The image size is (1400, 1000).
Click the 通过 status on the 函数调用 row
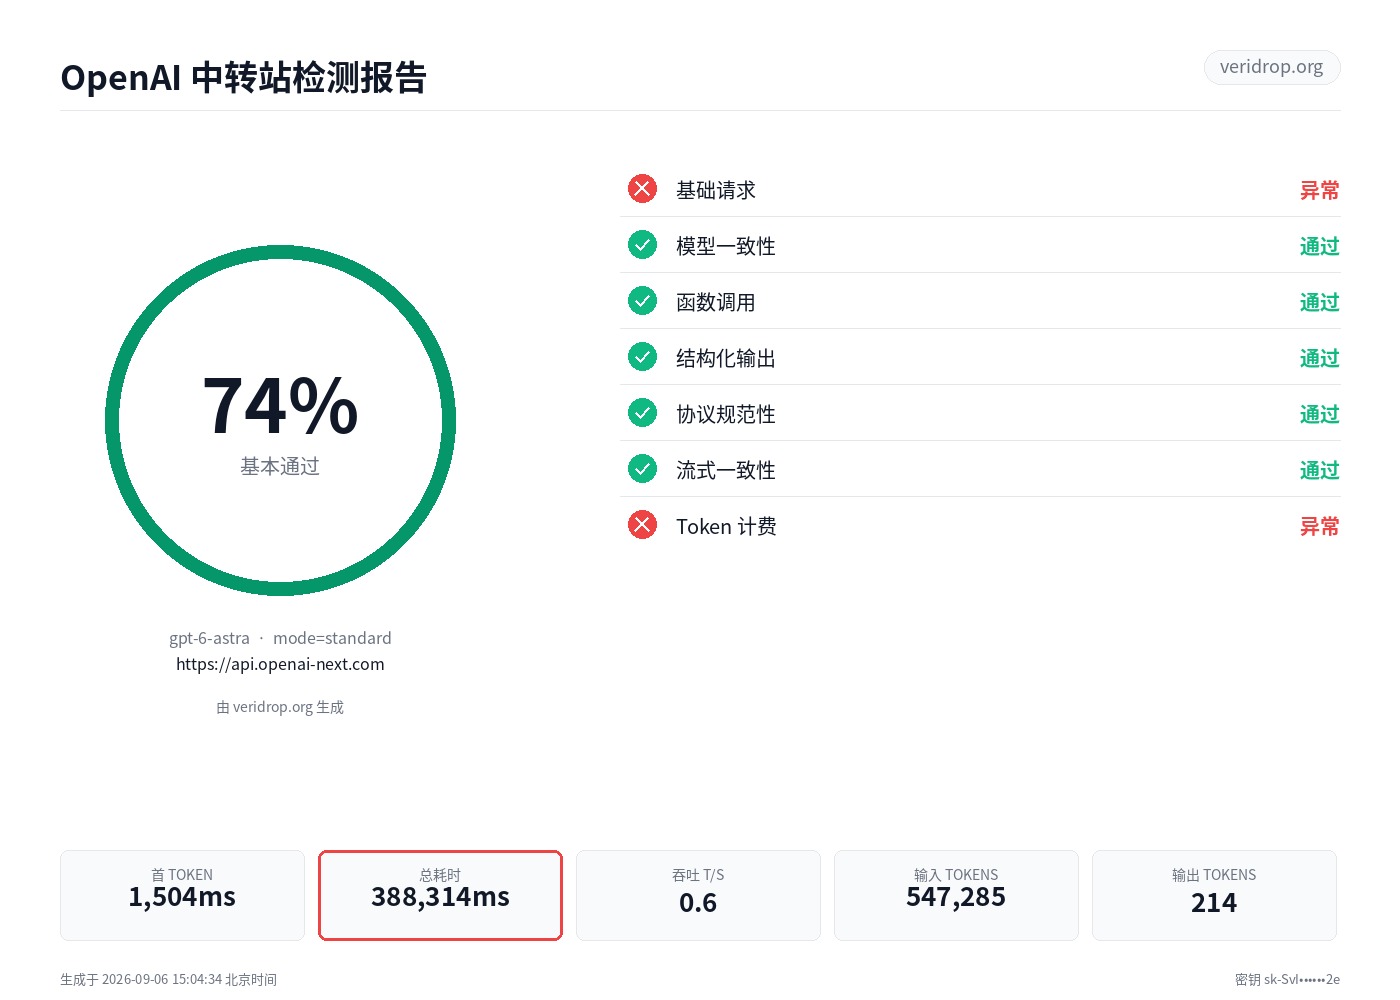1319,302
